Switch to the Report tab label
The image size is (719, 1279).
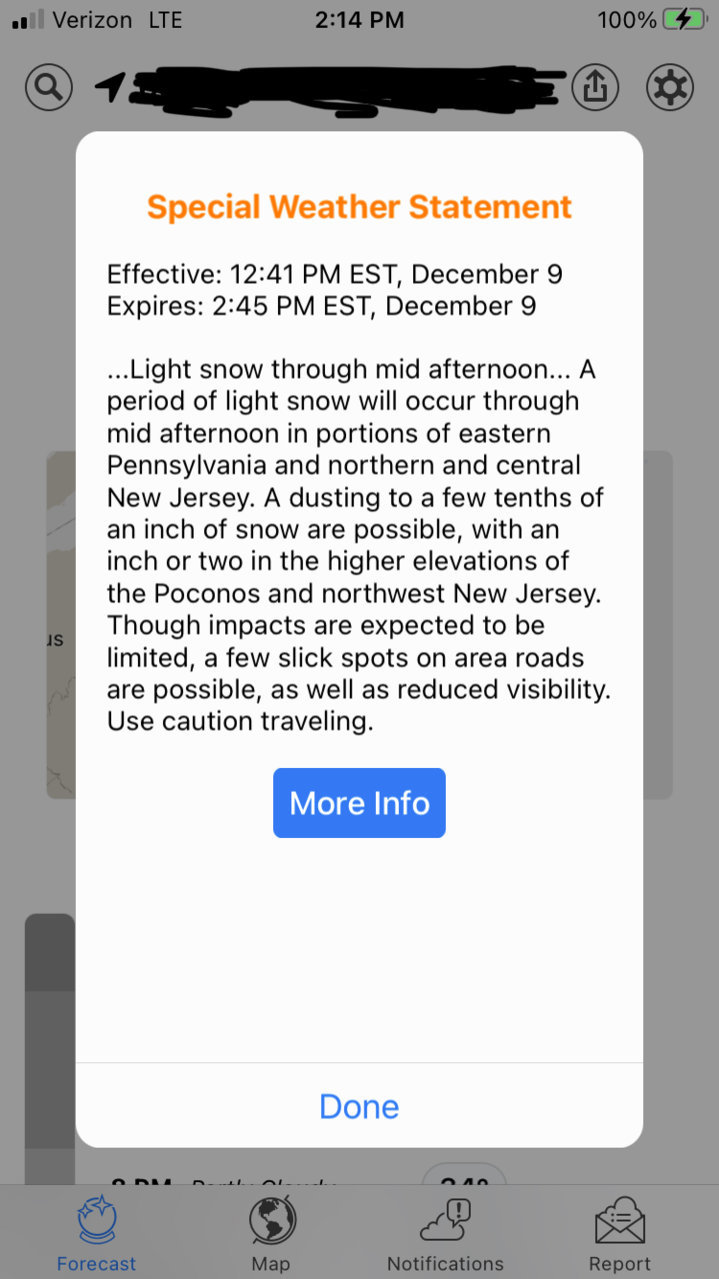pyautogui.click(x=620, y=1264)
